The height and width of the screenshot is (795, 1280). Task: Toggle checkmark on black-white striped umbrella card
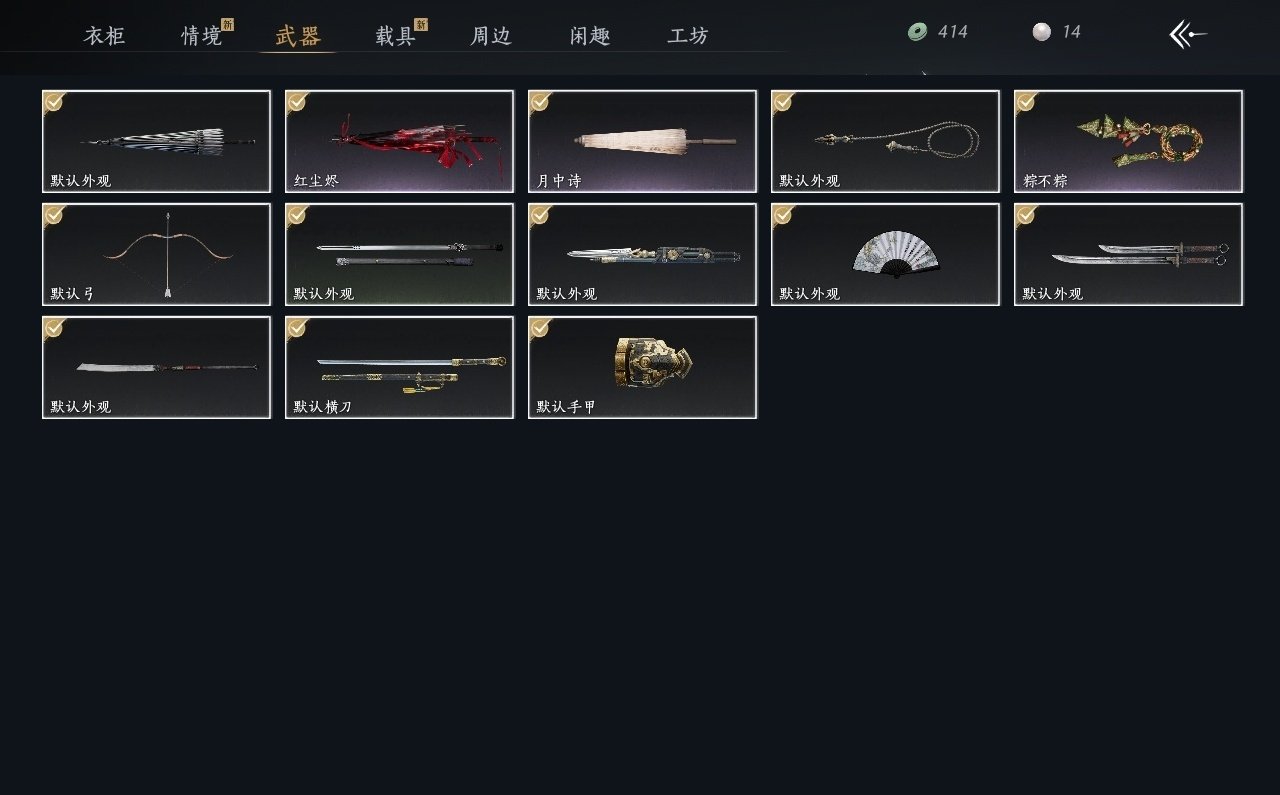[54, 101]
